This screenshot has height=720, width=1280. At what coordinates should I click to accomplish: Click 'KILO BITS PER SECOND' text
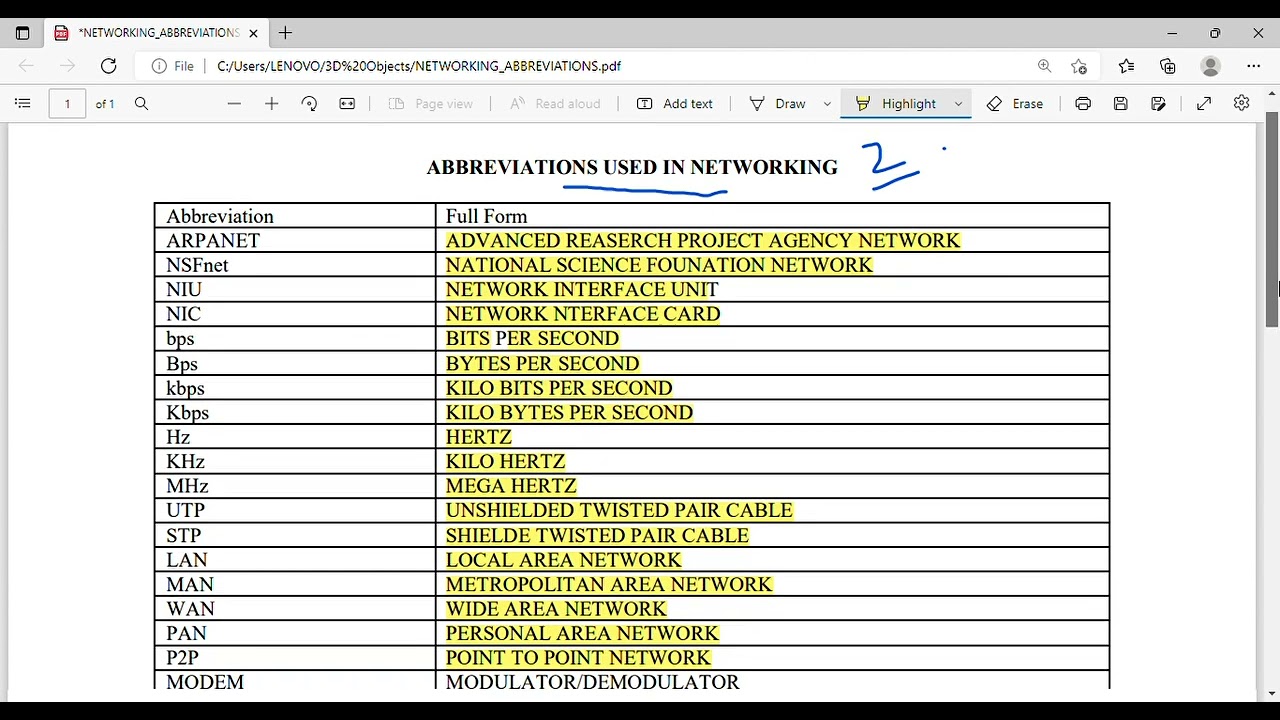point(559,388)
